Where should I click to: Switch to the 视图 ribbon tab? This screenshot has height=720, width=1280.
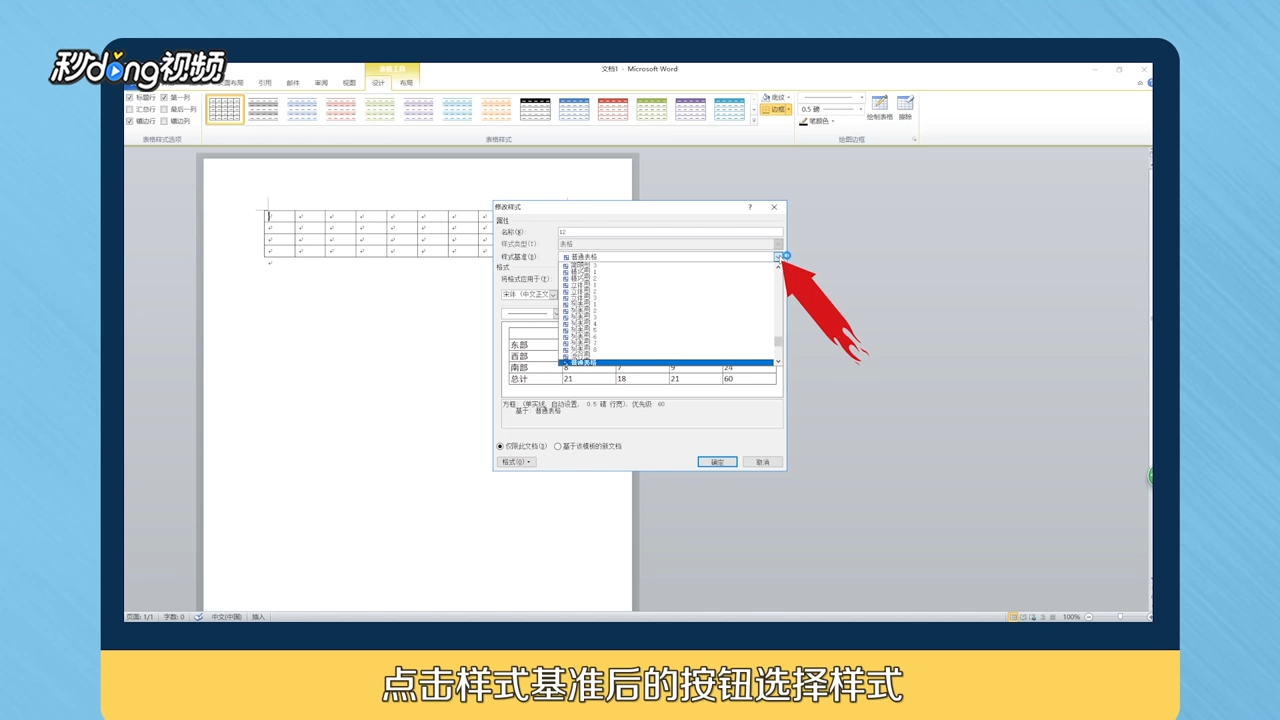tap(349, 83)
